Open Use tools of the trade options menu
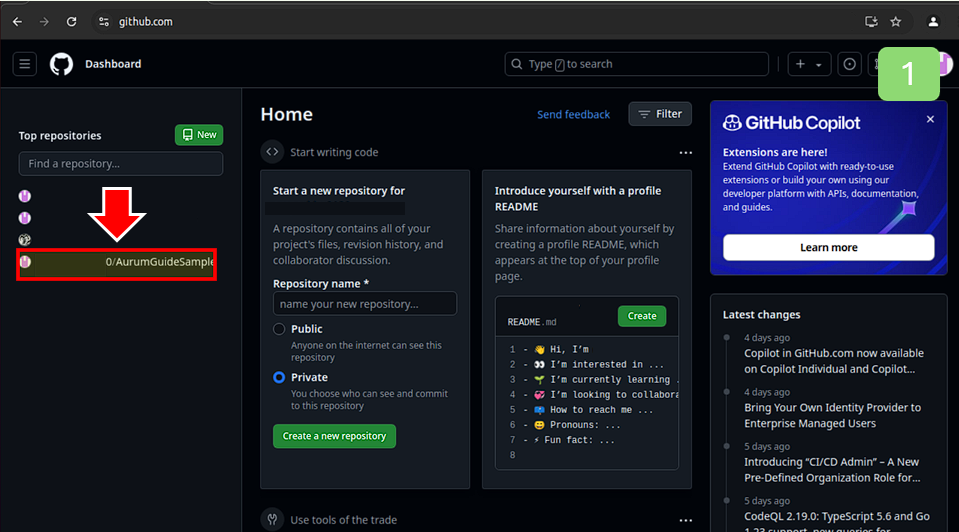The image size is (959, 532). click(x=686, y=520)
